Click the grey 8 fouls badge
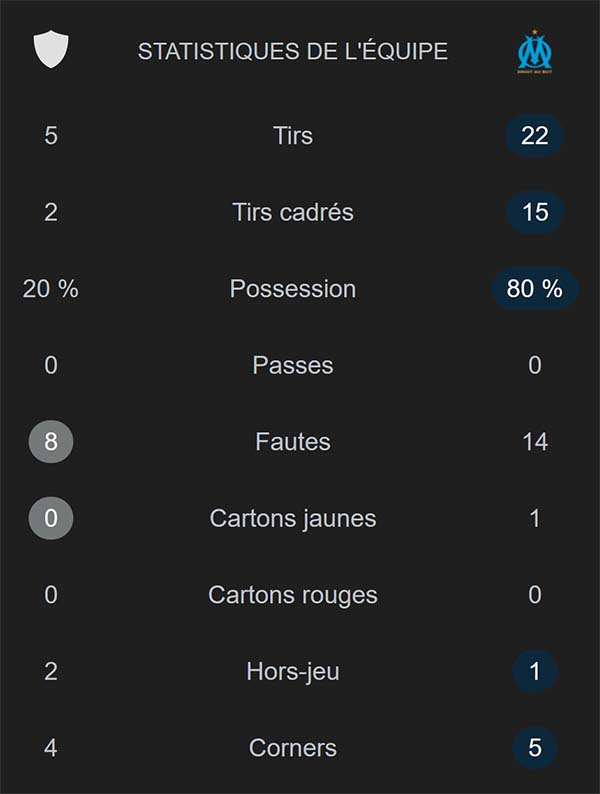 51,442
